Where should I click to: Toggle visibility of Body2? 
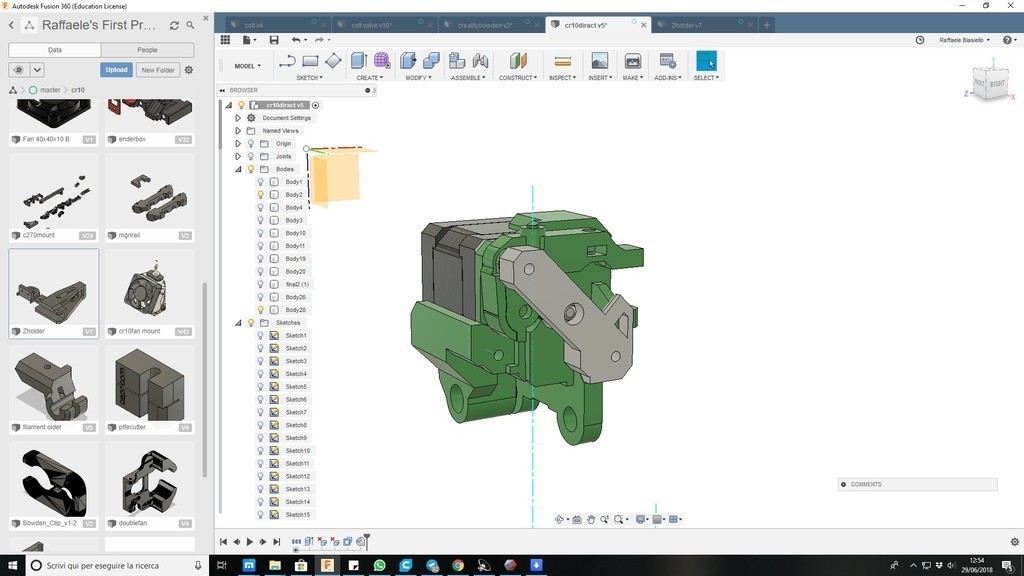tap(260, 195)
